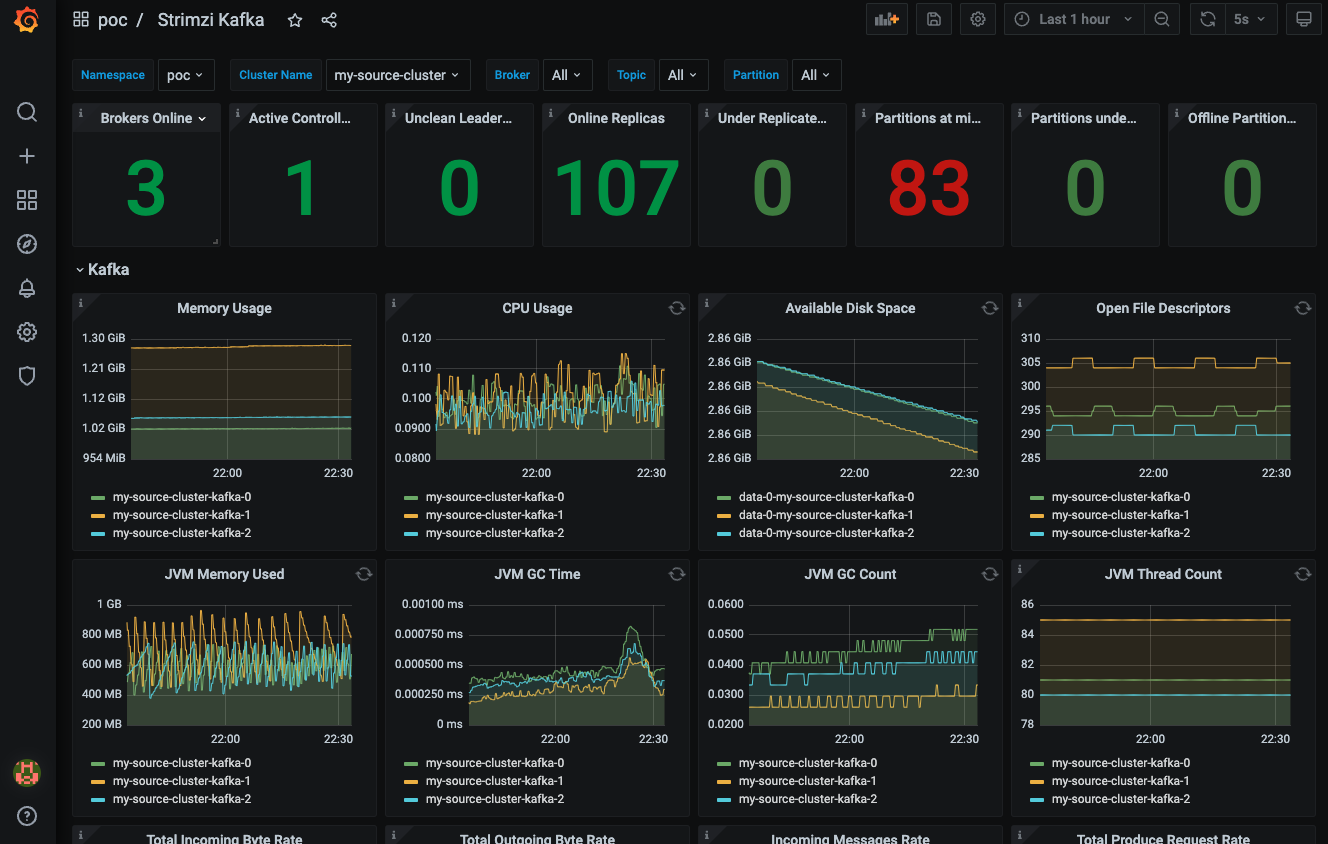Viewport: 1328px width, 844px height.
Task: Click the yellow kafka-1 color swatch in CPU Usage
Action: tap(411, 515)
